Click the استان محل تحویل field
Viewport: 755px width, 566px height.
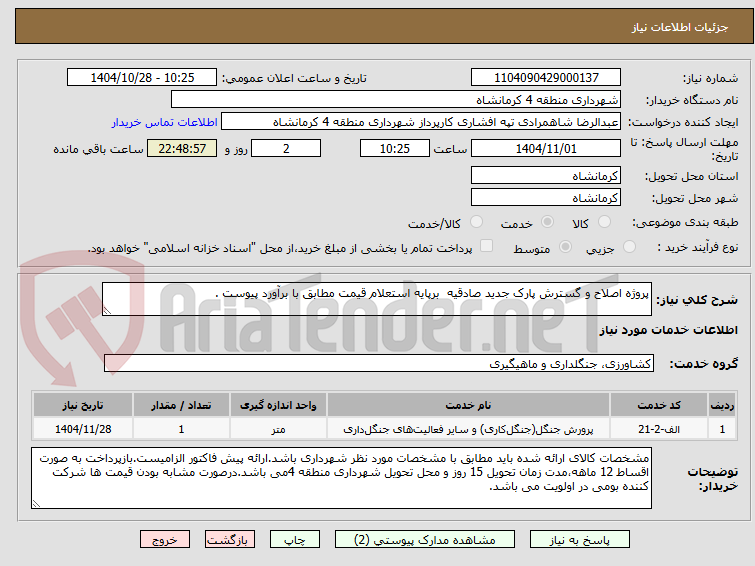click(x=546, y=176)
